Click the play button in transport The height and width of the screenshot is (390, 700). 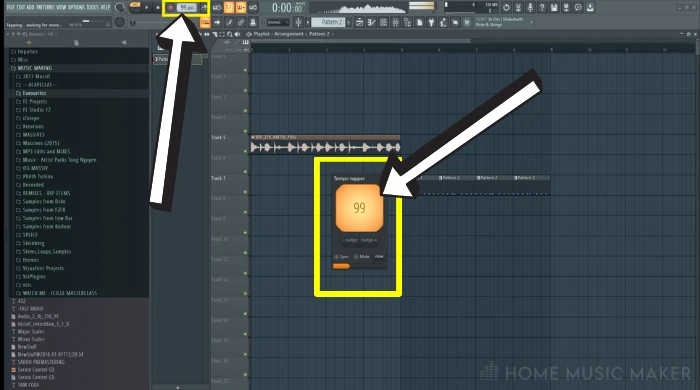click(146, 8)
